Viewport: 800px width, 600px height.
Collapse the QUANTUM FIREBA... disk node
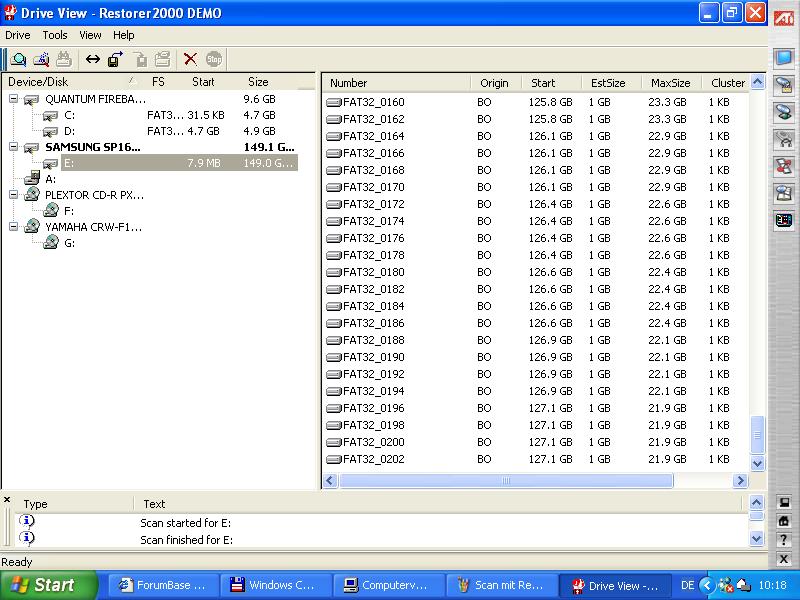coord(14,99)
